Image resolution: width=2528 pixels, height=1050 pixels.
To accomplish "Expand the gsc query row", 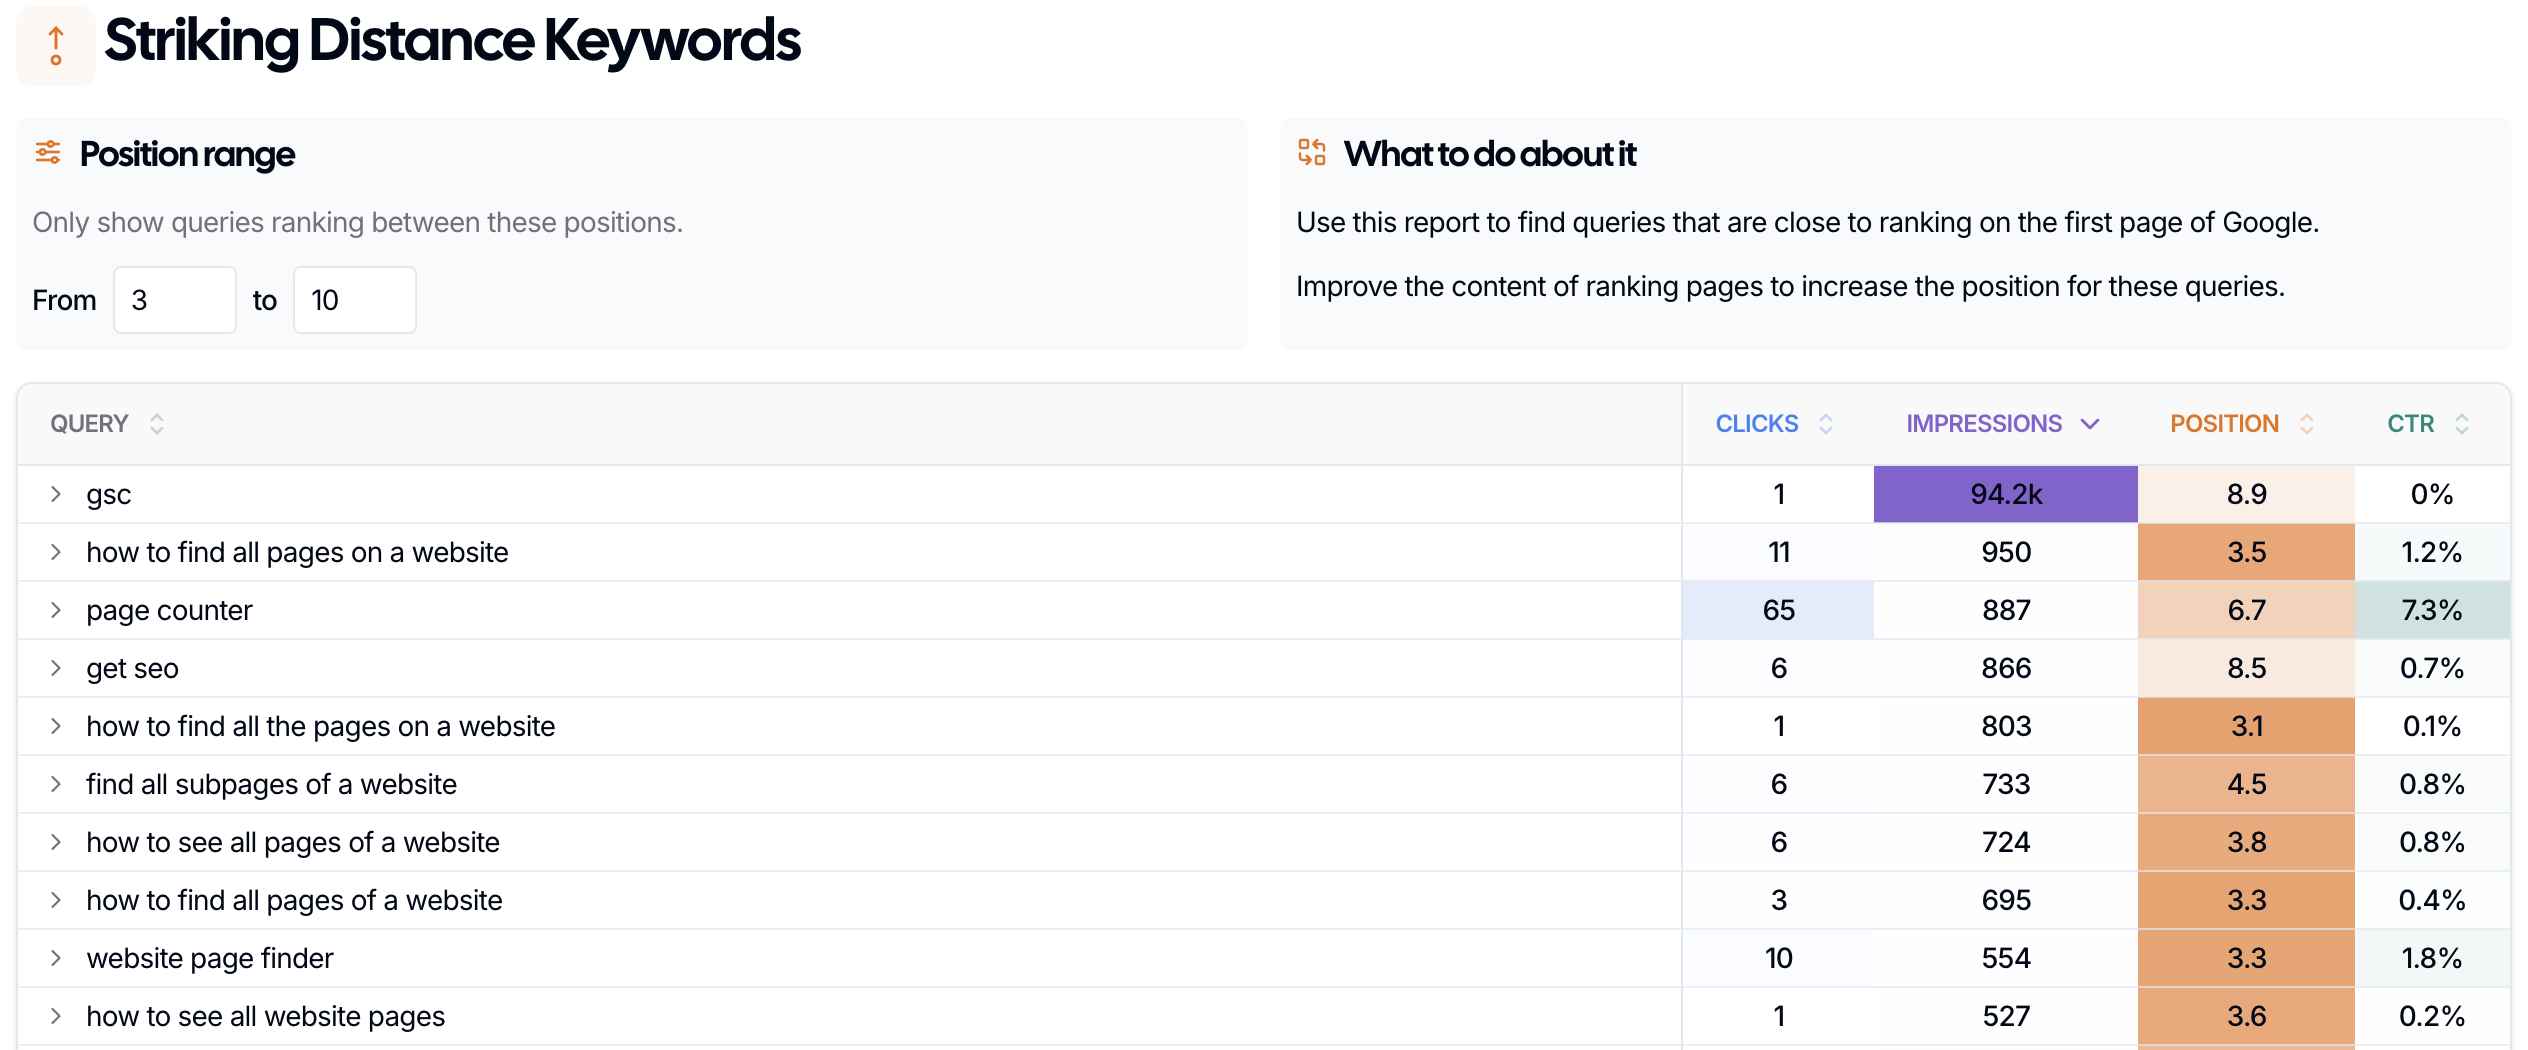I will click(x=56, y=494).
